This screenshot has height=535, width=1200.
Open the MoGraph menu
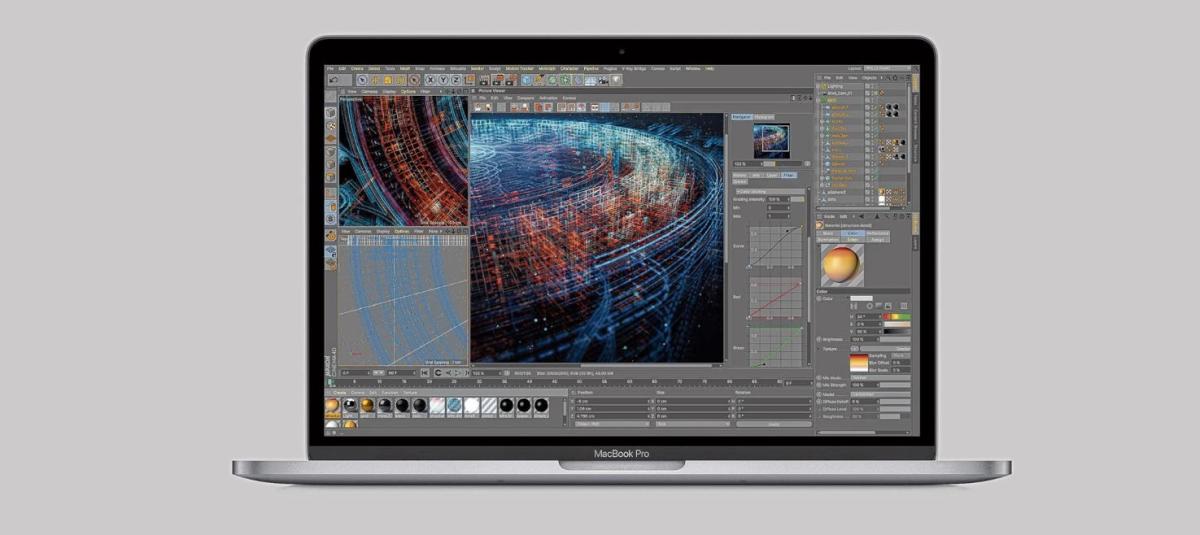tap(546, 68)
